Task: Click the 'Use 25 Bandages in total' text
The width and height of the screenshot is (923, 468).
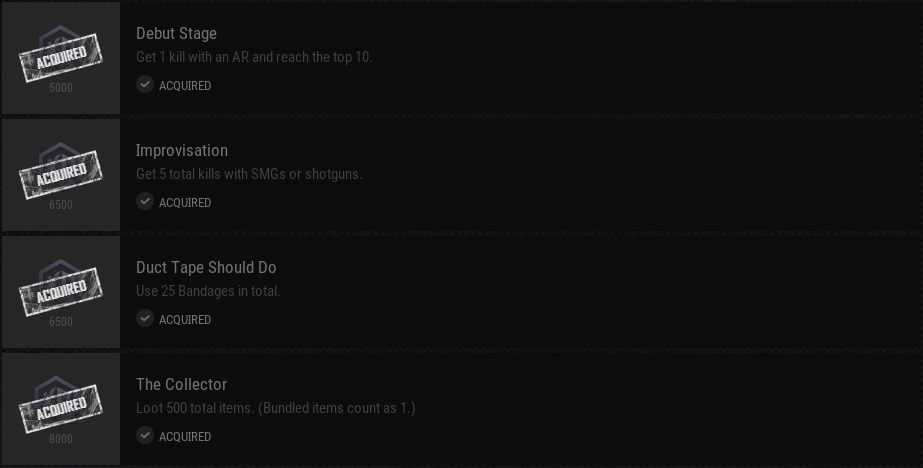Action: point(208,291)
